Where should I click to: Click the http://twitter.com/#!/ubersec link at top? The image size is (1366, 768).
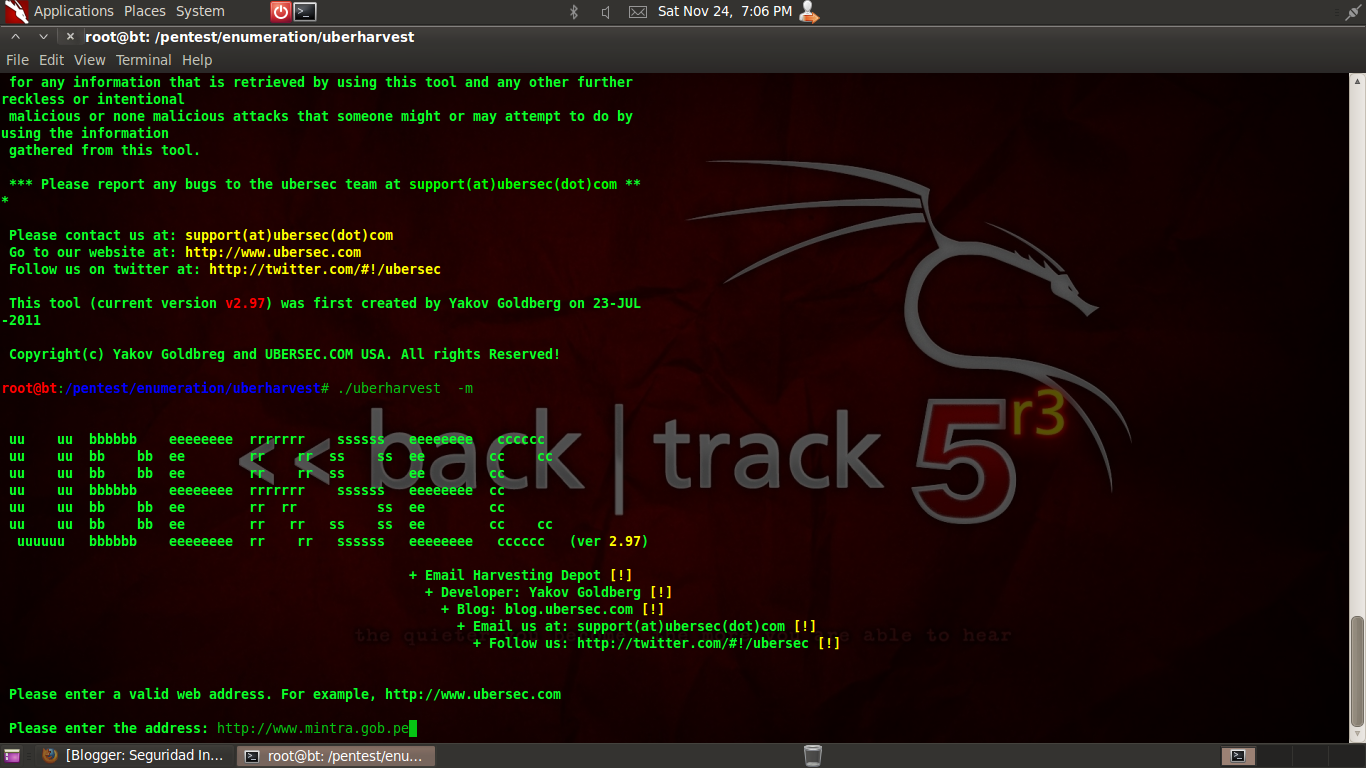[x=325, y=269]
